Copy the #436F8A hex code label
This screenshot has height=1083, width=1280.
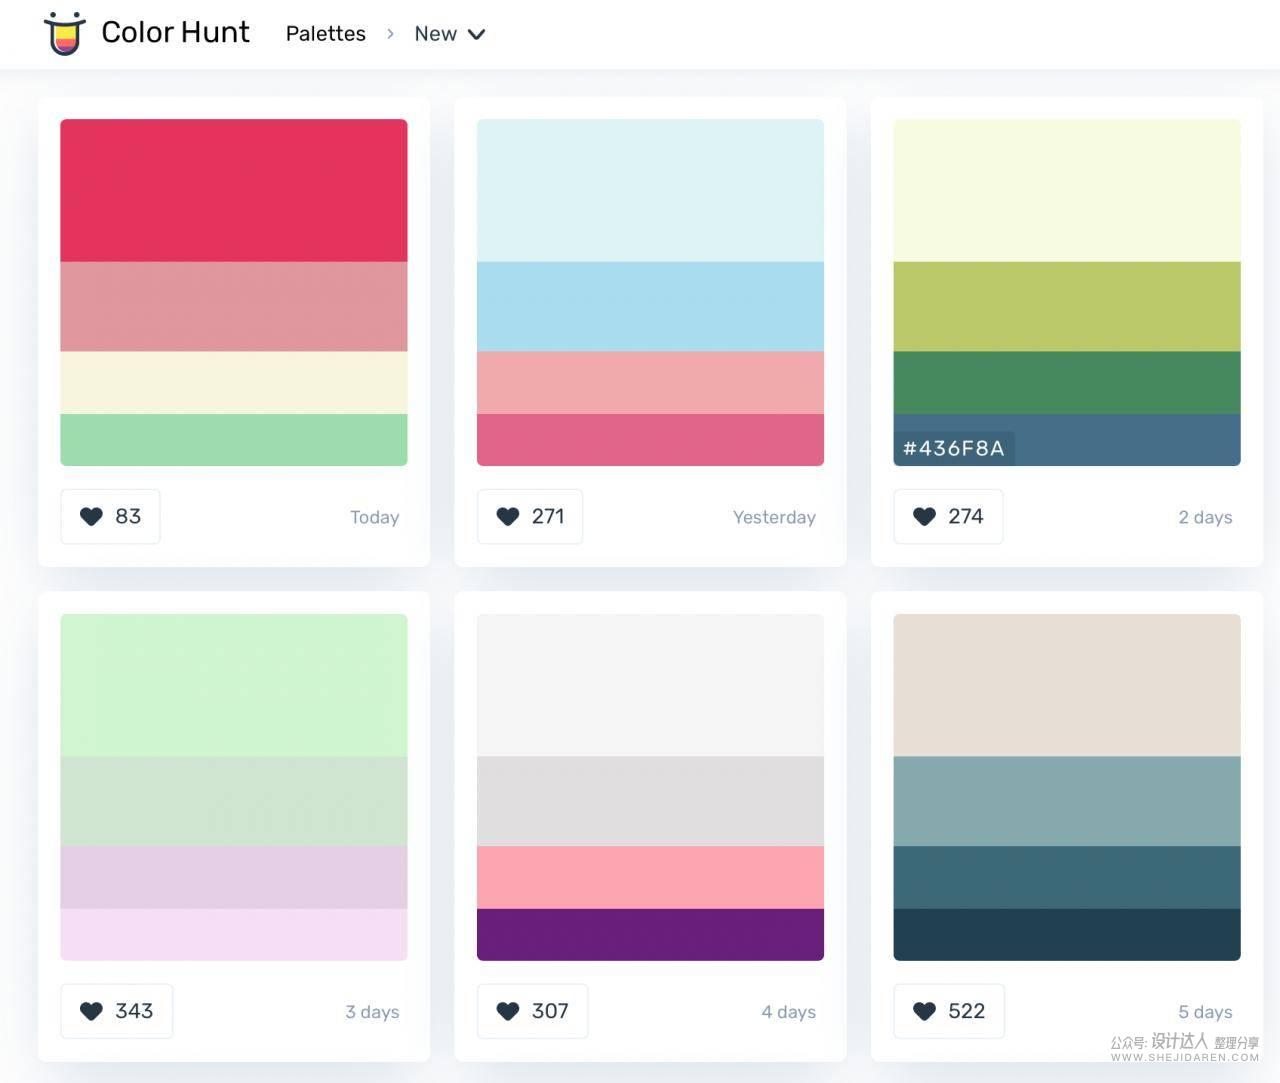954,448
